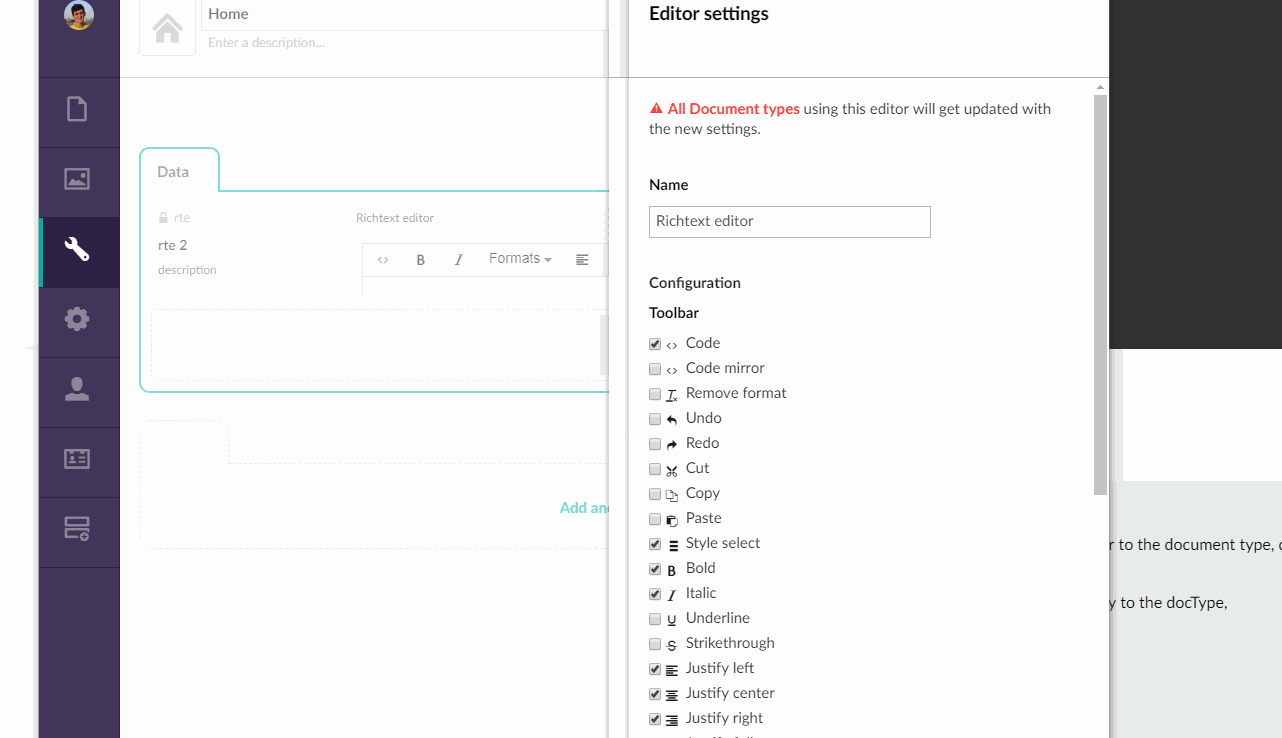Click the source code toolbar button in rte preview
Viewport: 1282px width, 738px height.
383,260
